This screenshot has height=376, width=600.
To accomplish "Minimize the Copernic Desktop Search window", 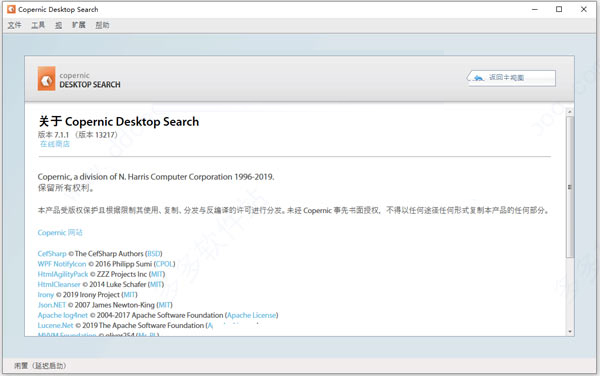I will [535, 9].
